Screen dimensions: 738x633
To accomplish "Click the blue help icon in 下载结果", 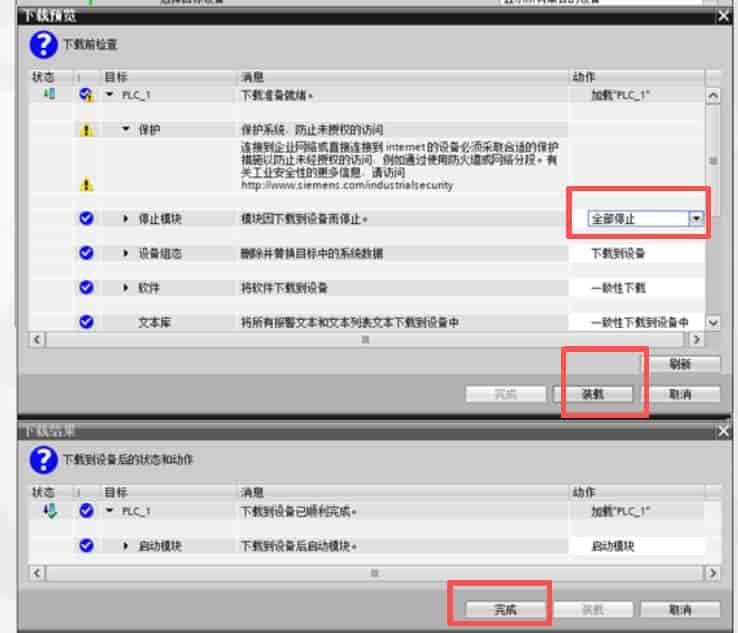I will coord(43,460).
